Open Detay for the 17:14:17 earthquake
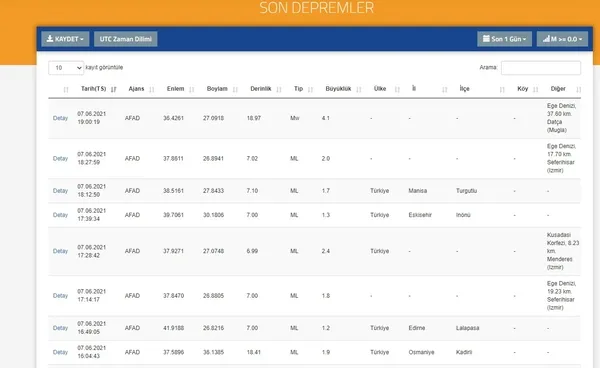Screen dimensions: 600x368 click(x=60, y=296)
